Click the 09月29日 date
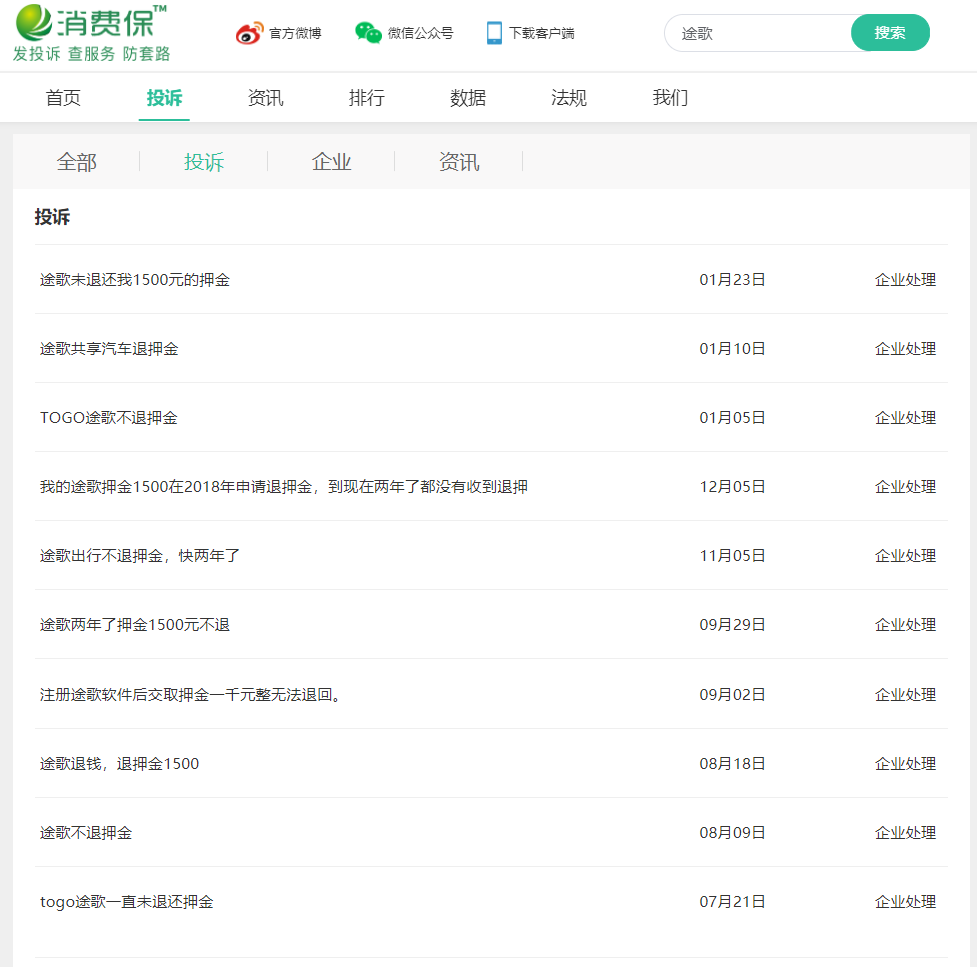 tap(732, 625)
